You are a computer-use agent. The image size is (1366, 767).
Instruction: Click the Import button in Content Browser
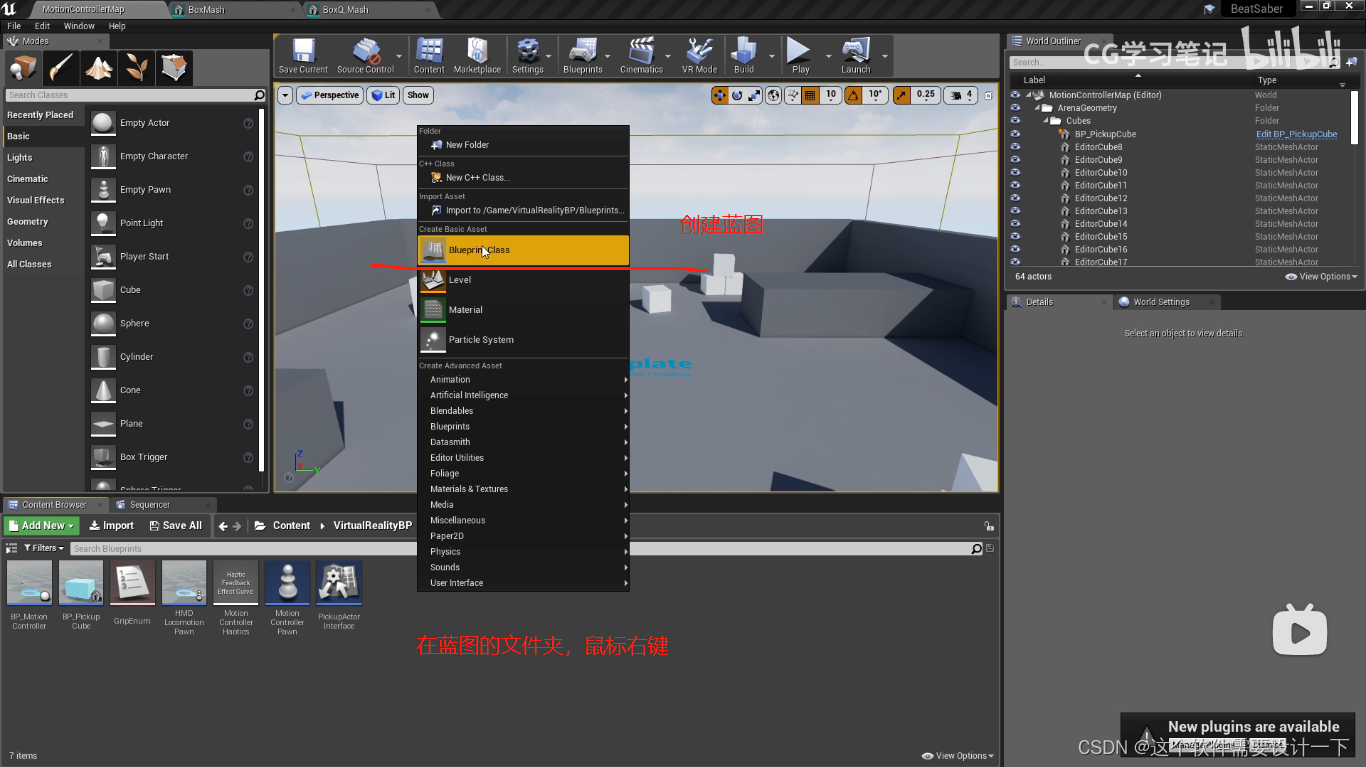(111, 526)
